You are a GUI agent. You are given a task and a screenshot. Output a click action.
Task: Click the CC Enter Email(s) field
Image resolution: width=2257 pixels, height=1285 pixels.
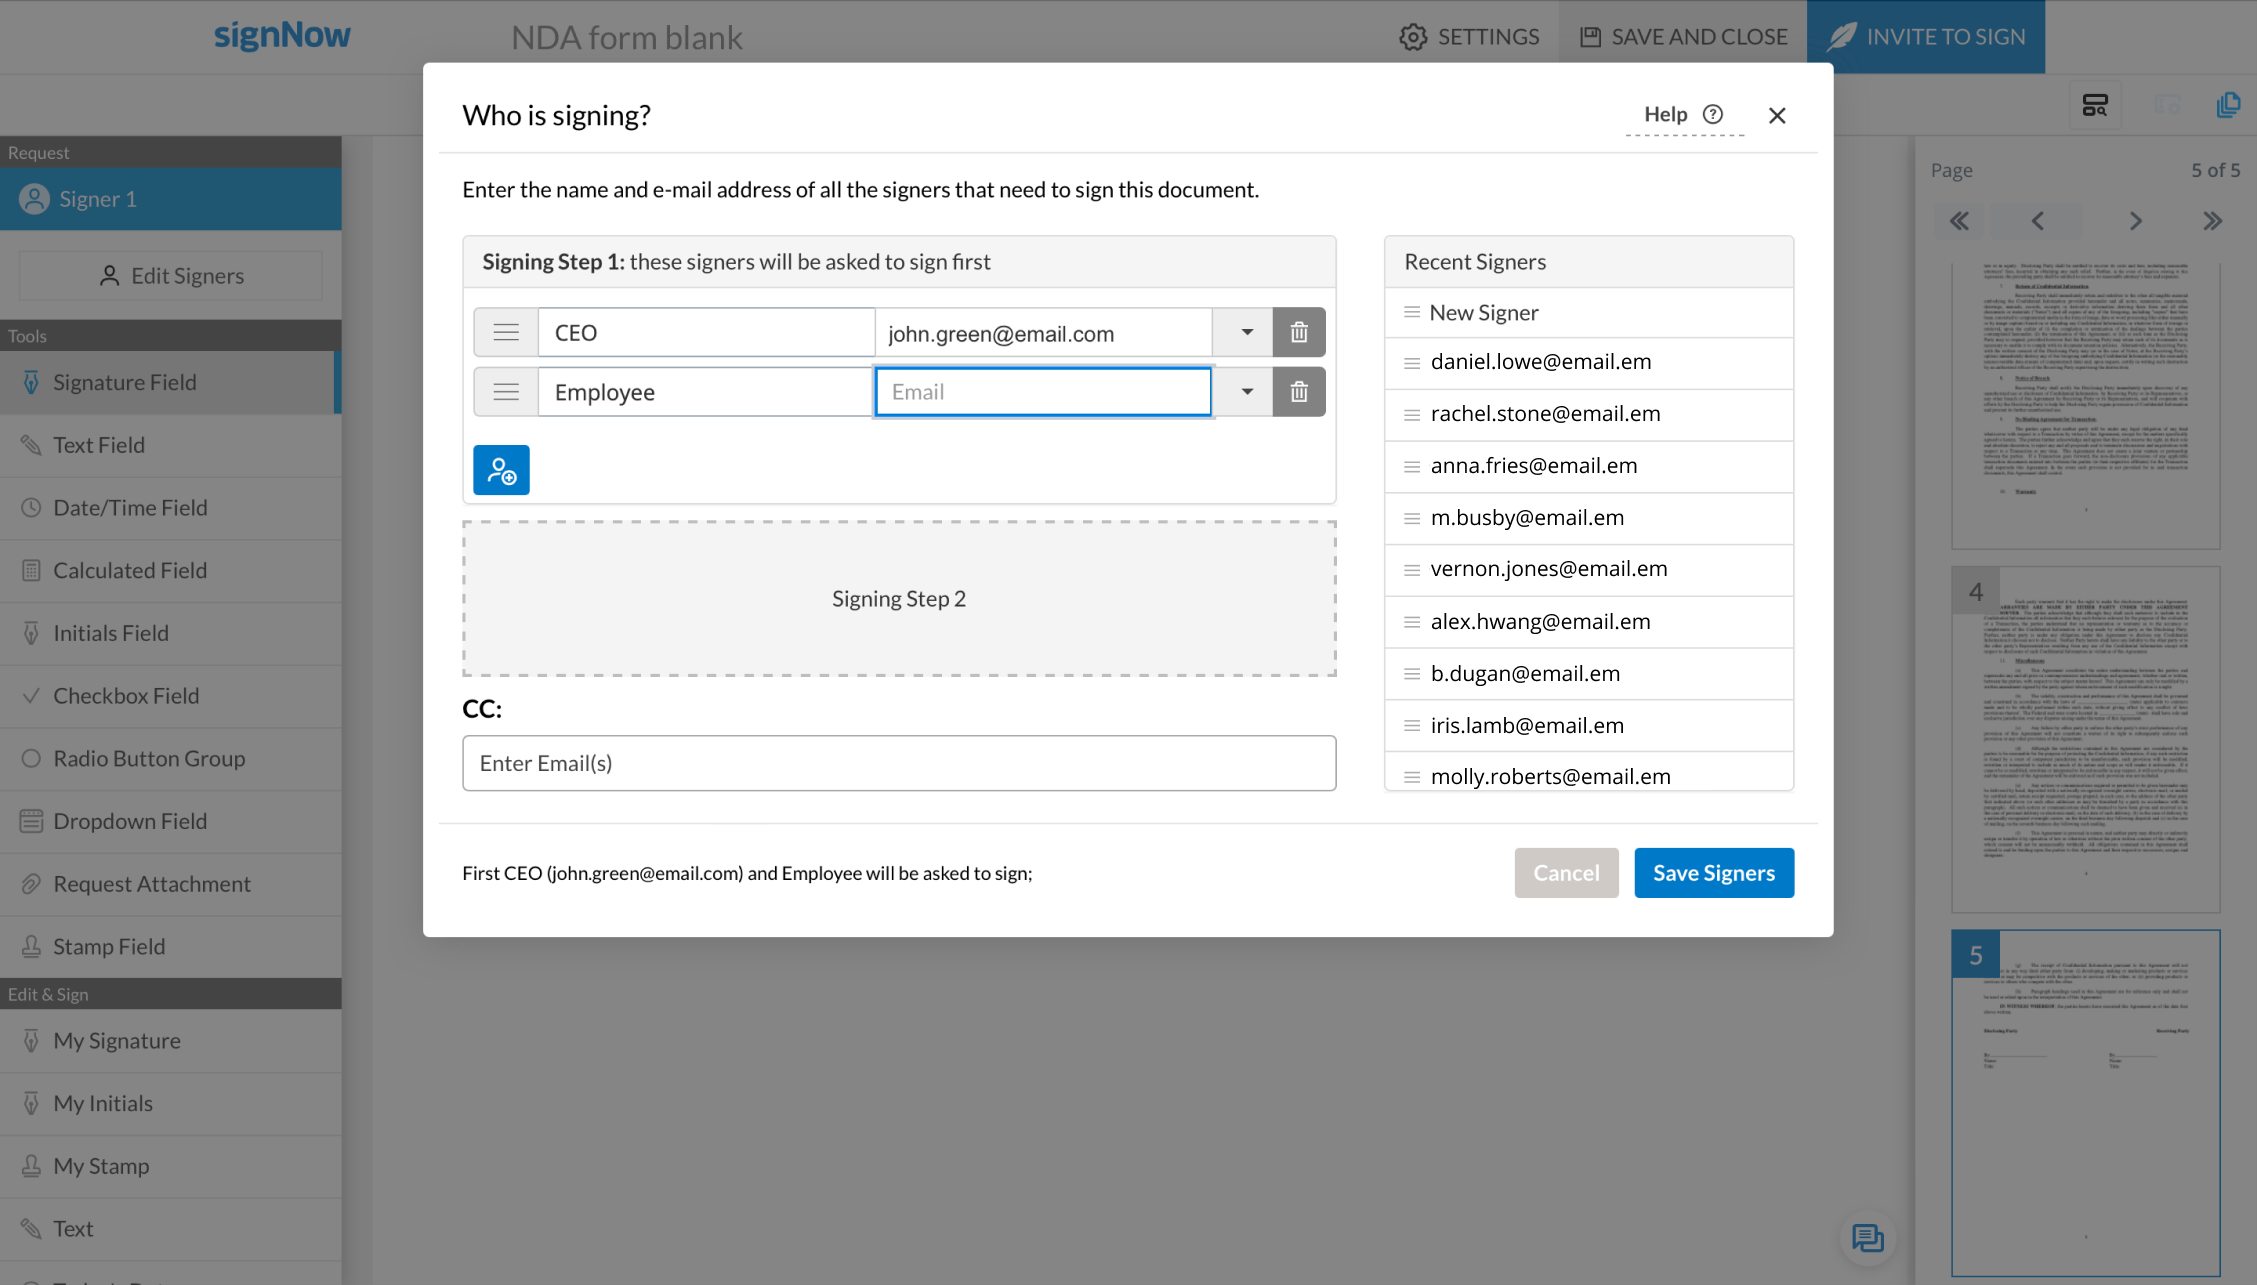898,763
